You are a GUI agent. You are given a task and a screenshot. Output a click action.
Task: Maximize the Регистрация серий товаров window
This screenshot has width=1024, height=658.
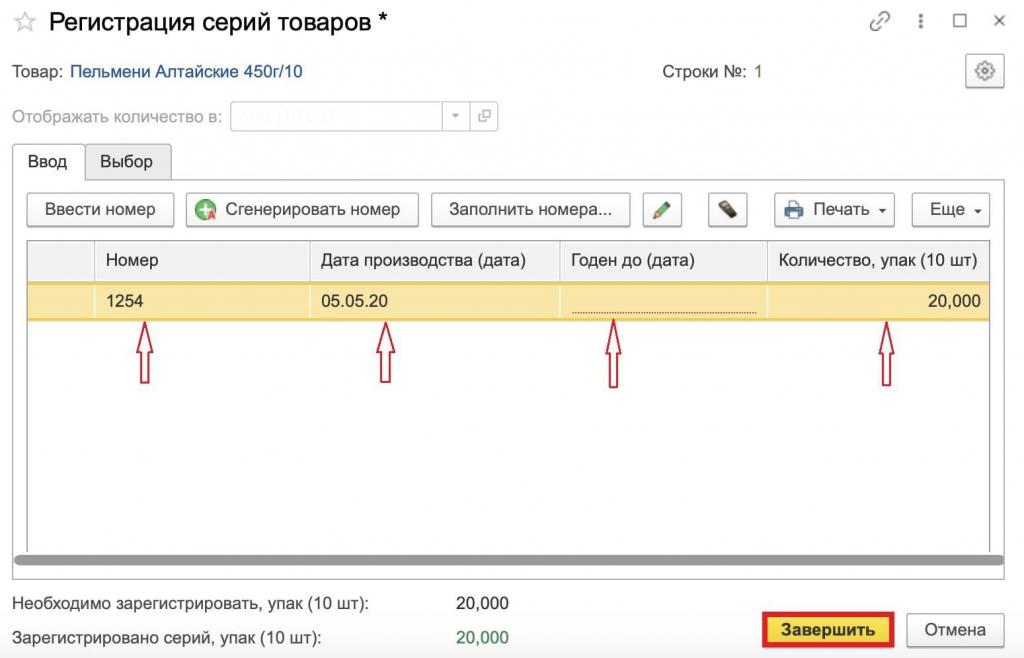(960, 21)
